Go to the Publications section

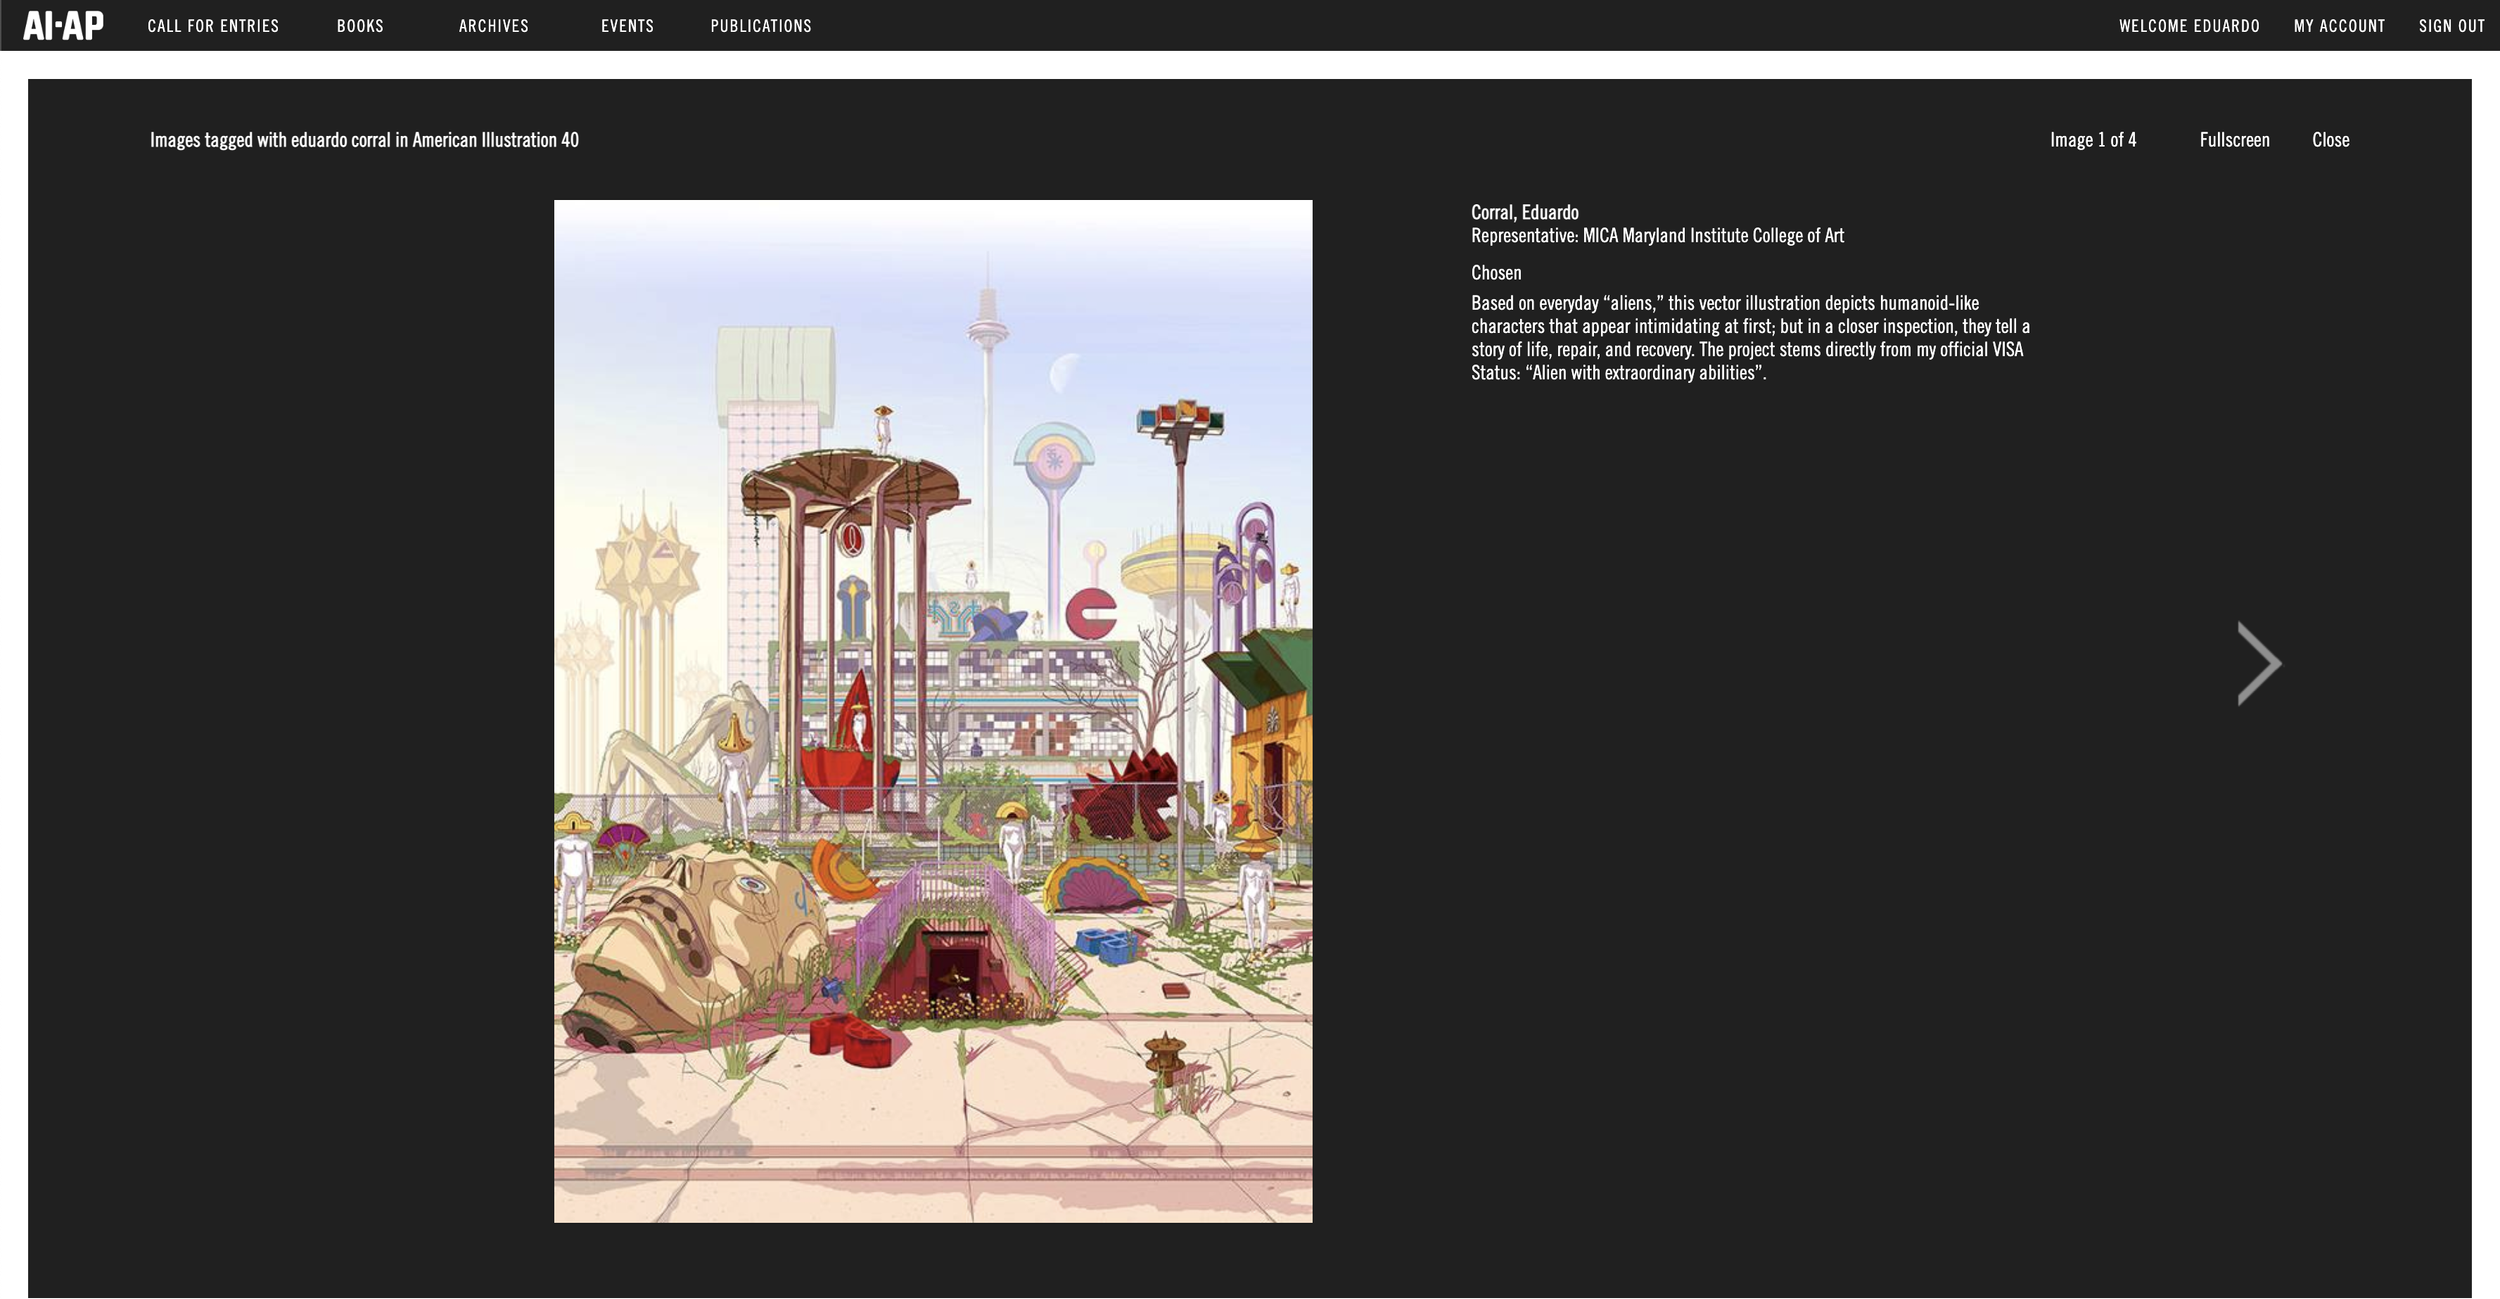760,26
